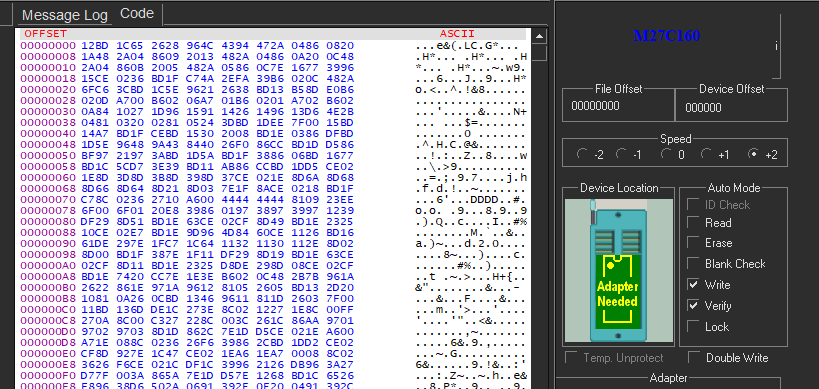The width and height of the screenshot is (819, 389).
Task: Click the Adapter Needed device location image
Action: click(619, 270)
